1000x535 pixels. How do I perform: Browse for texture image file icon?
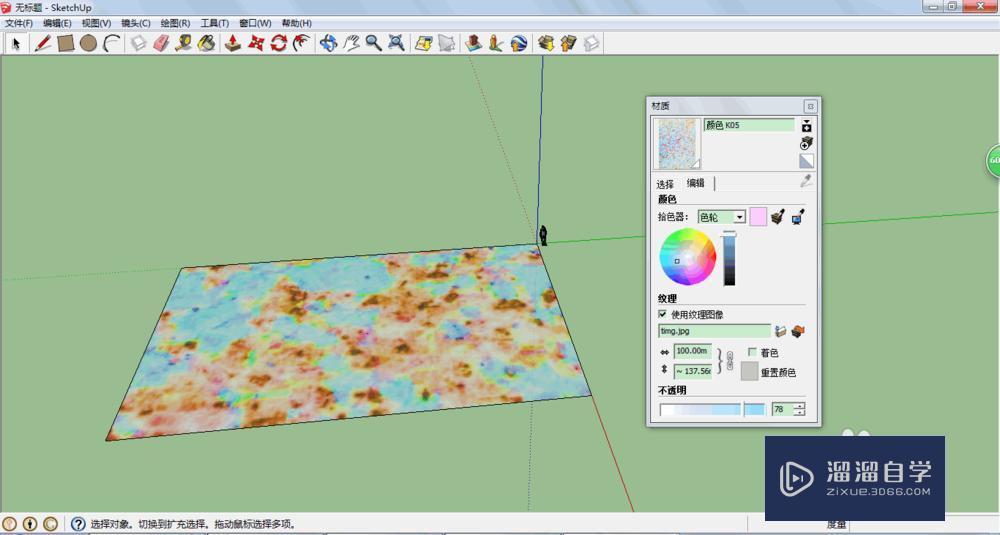[781, 331]
